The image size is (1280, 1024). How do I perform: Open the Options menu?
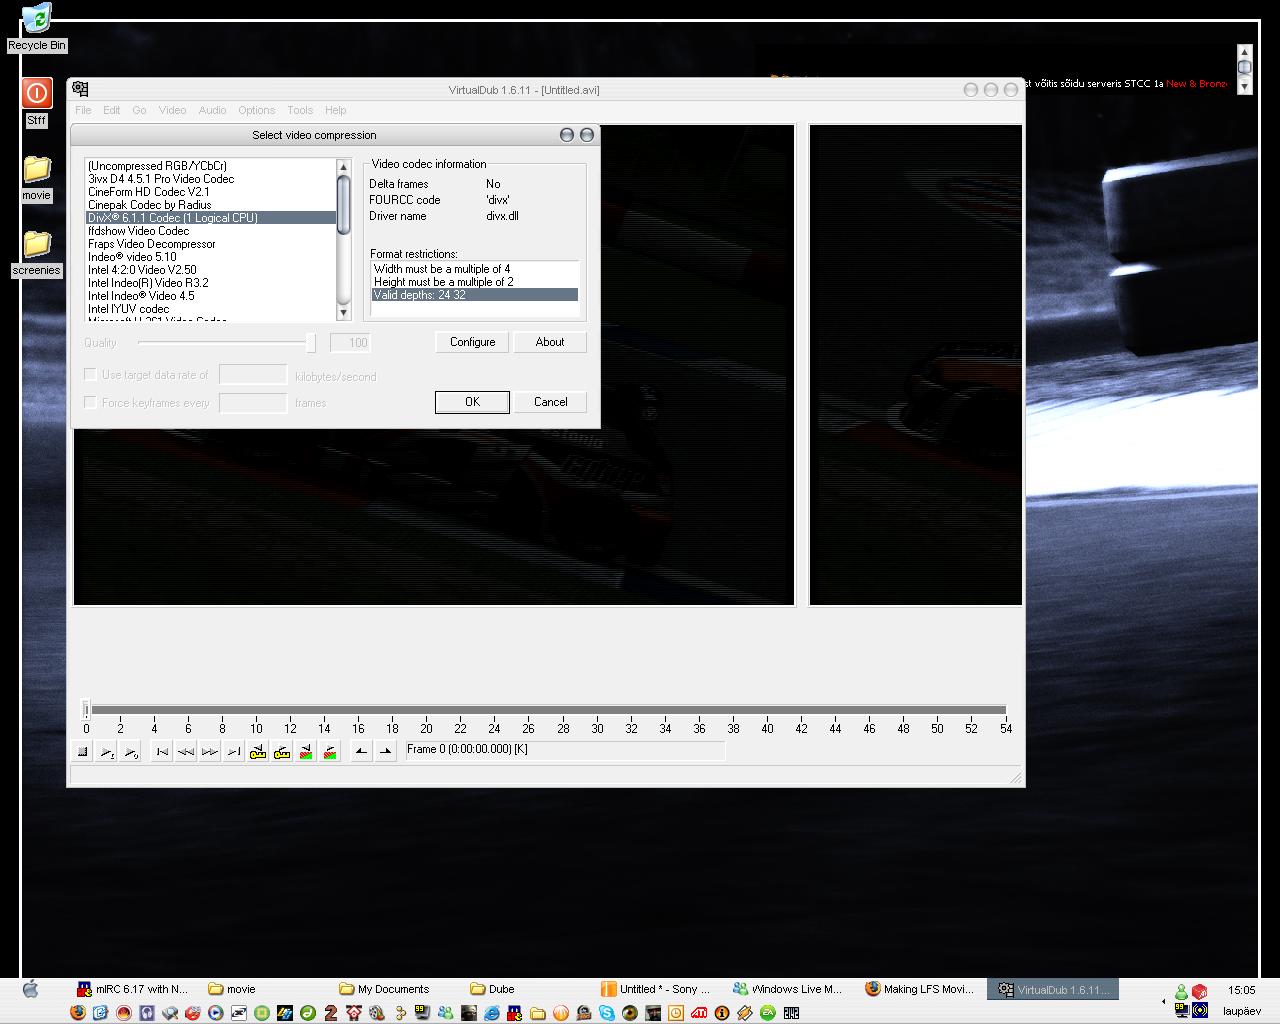coord(256,110)
